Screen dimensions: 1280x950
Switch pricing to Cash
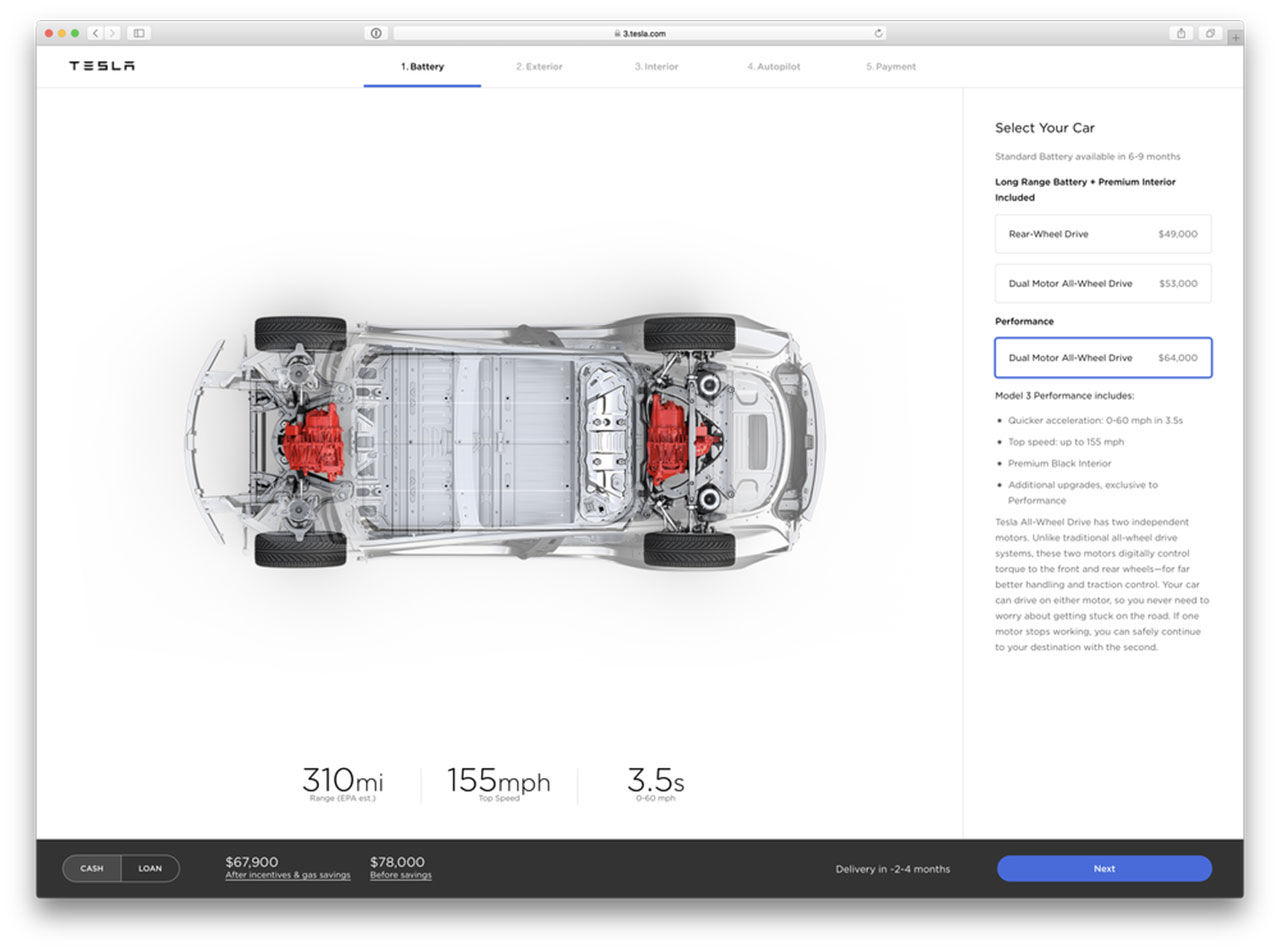point(92,868)
